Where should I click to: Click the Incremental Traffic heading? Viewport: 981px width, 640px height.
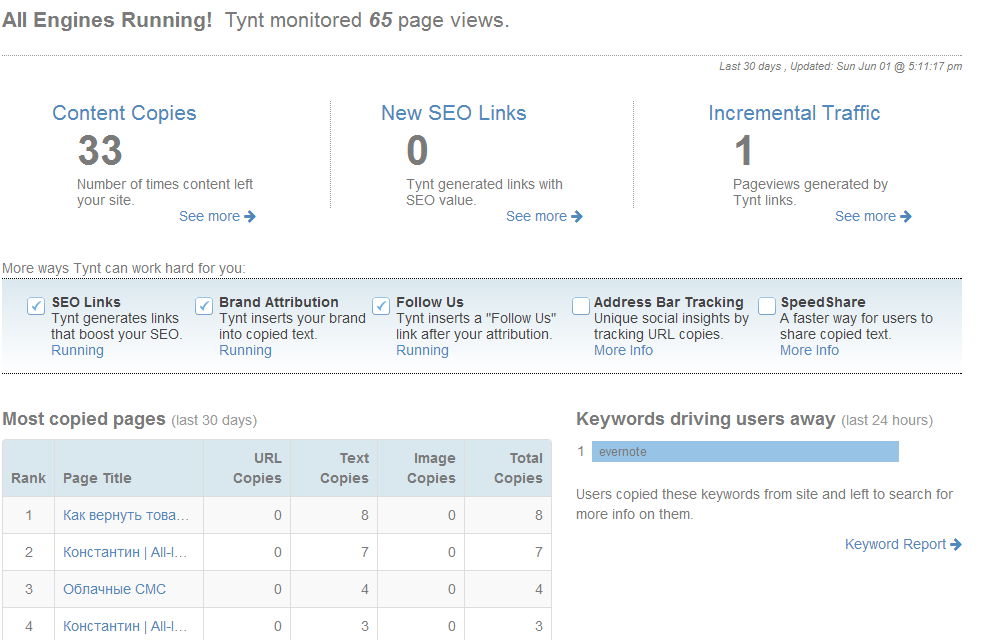pyautogui.click(x=794, y=113)
